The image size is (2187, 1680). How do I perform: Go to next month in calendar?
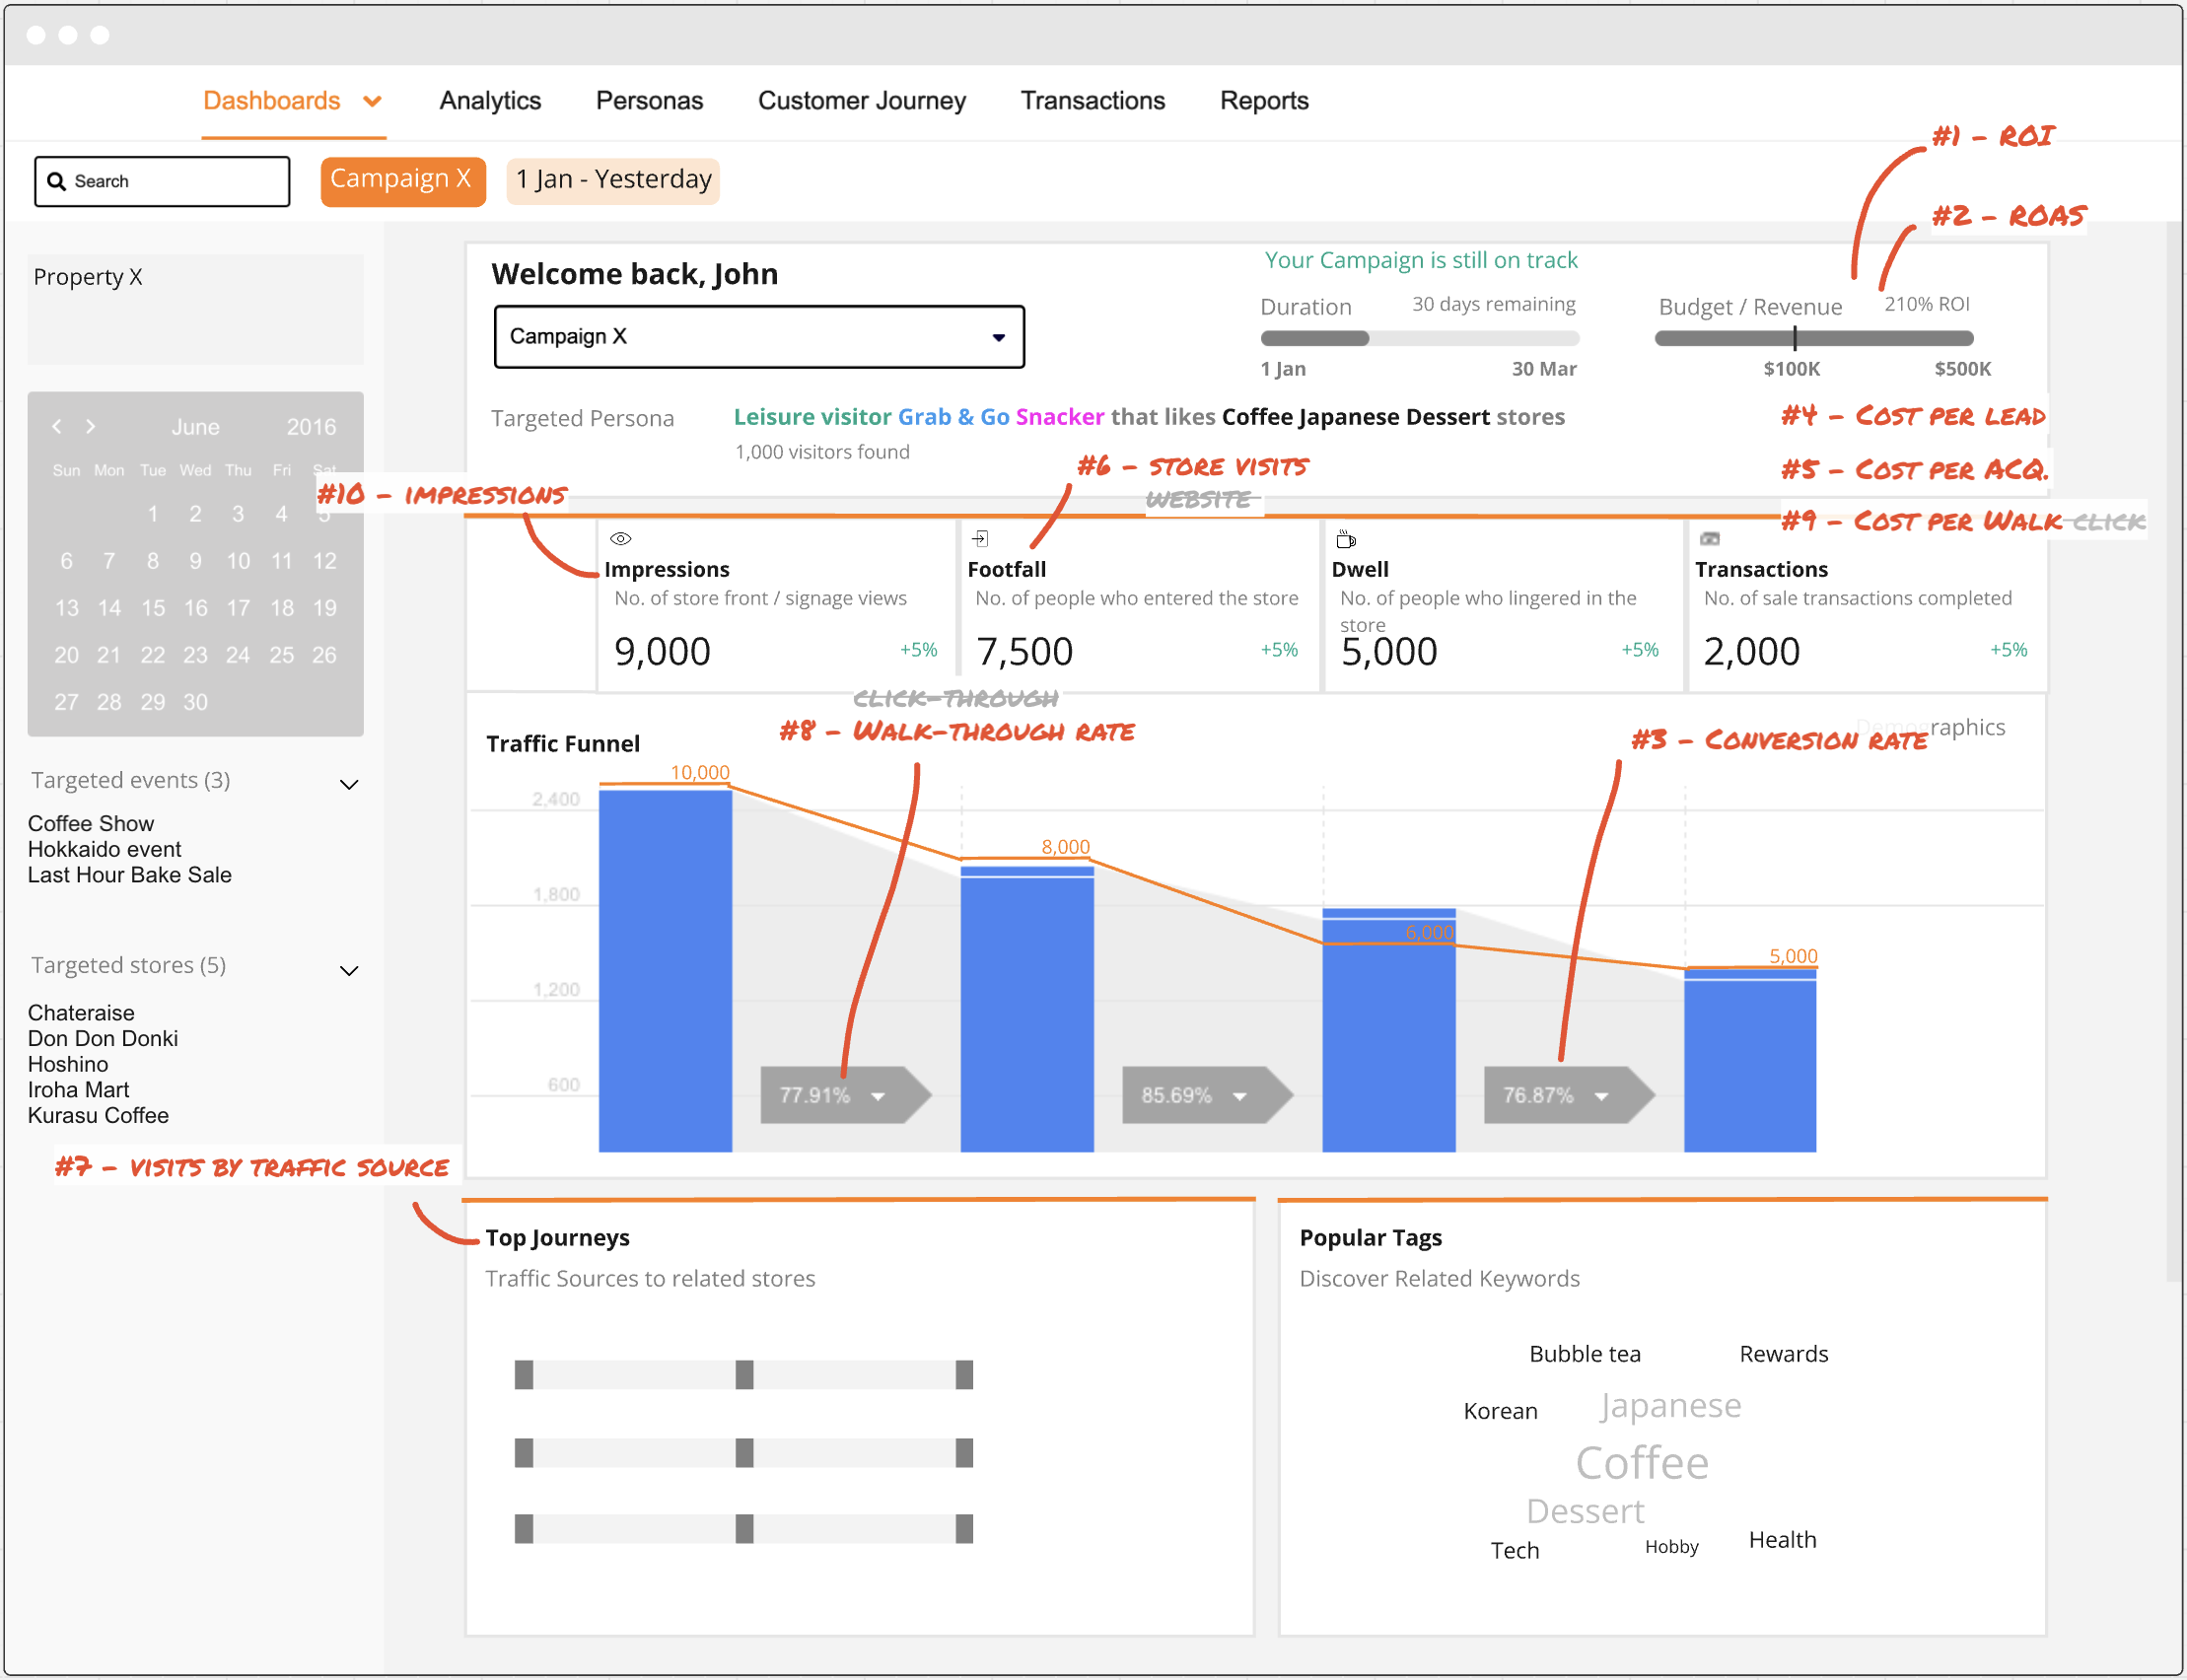pyautogui.click(x=91, y=426)
